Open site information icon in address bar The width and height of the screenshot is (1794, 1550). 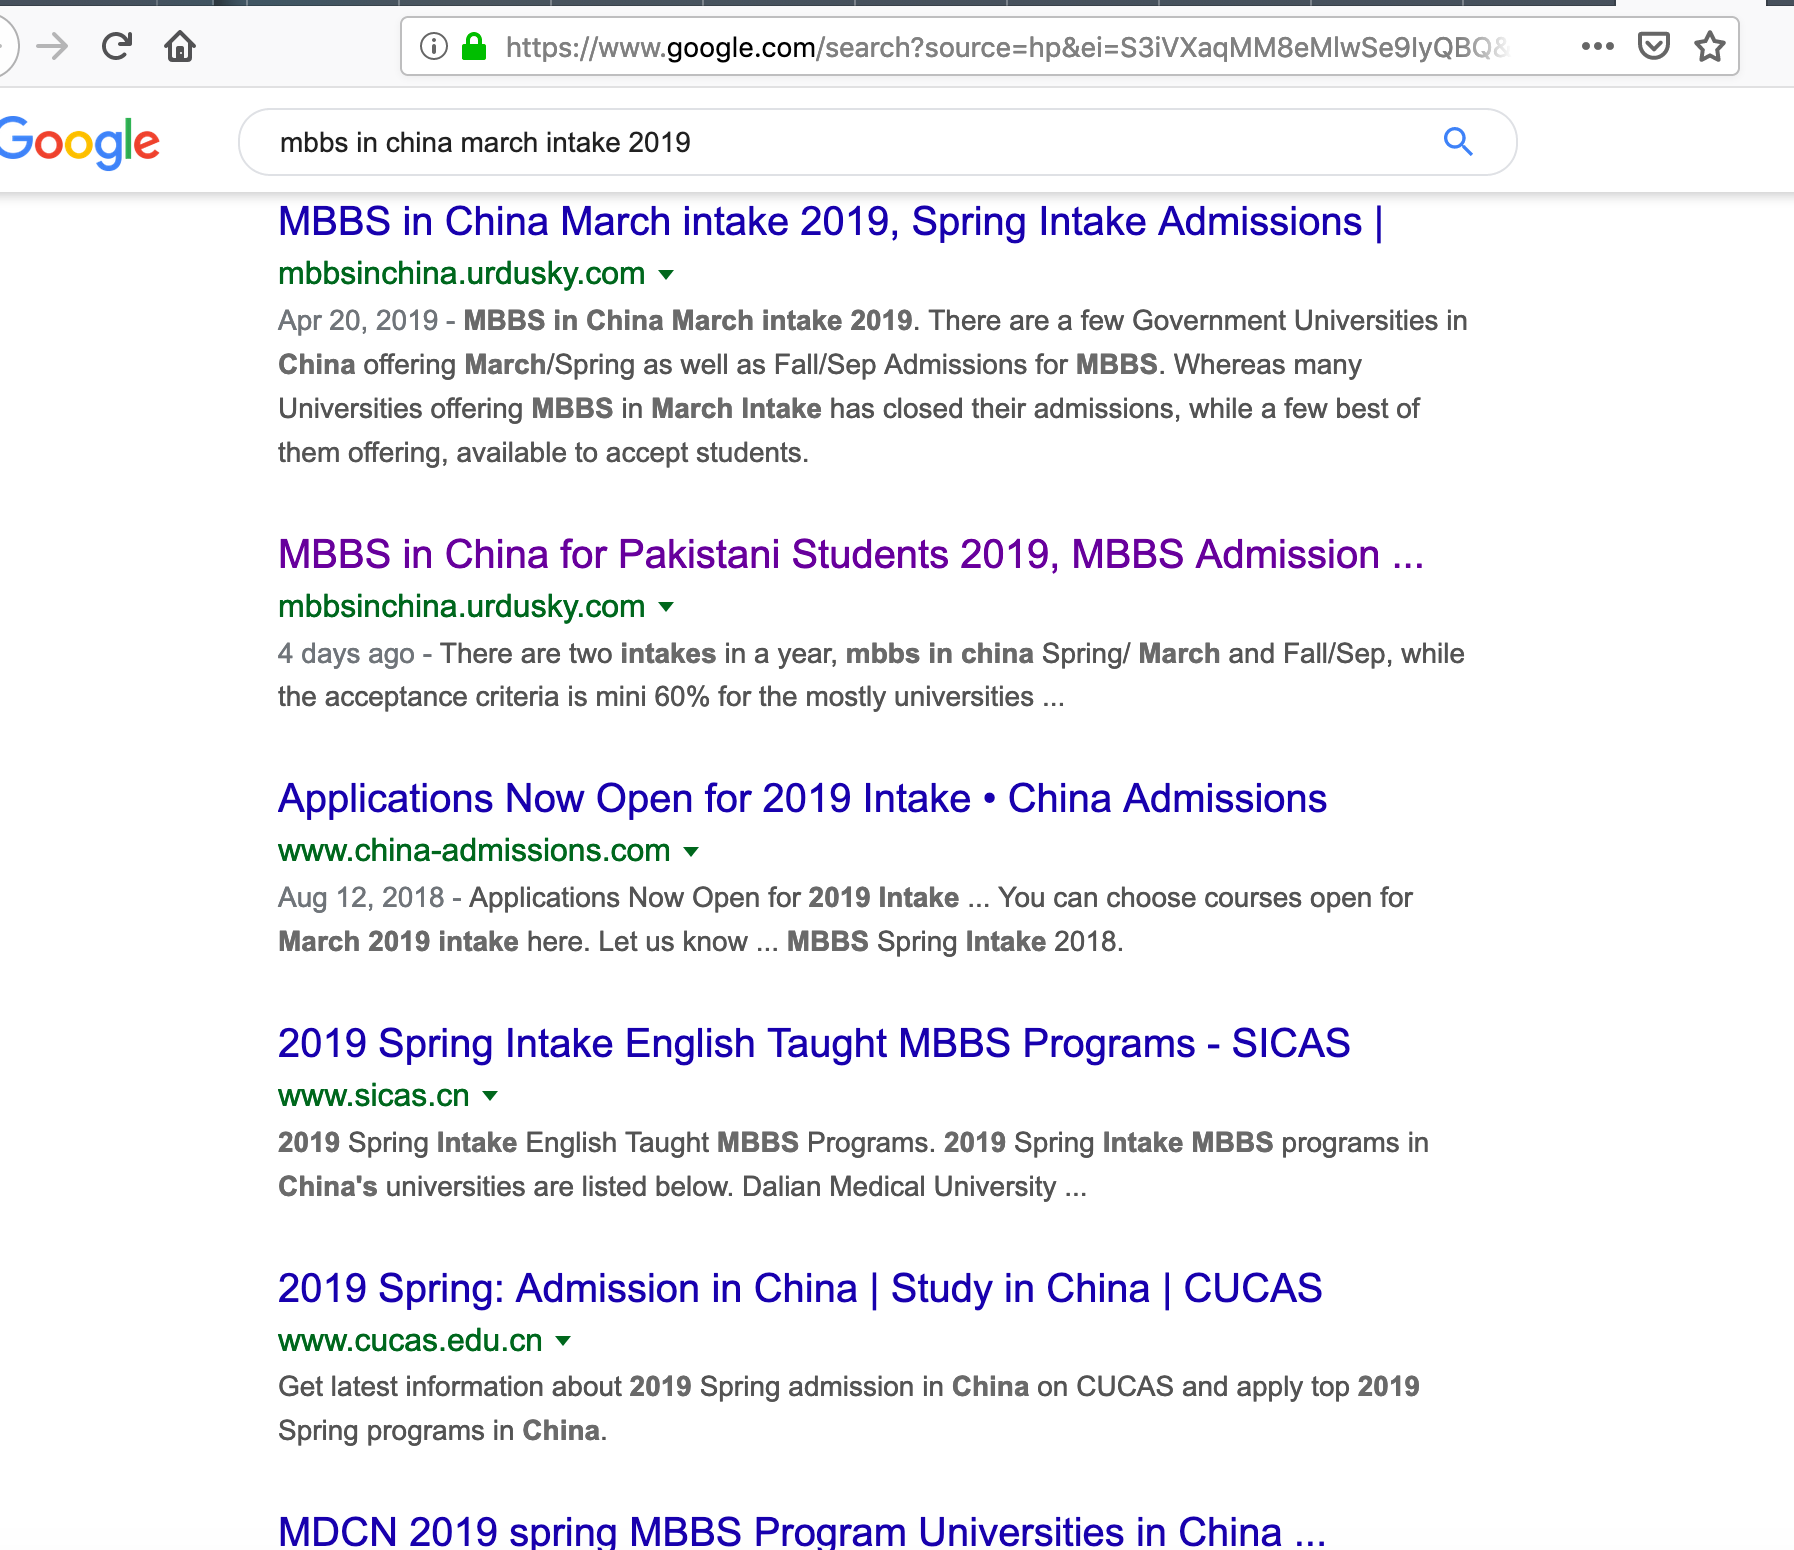point(433,46)
